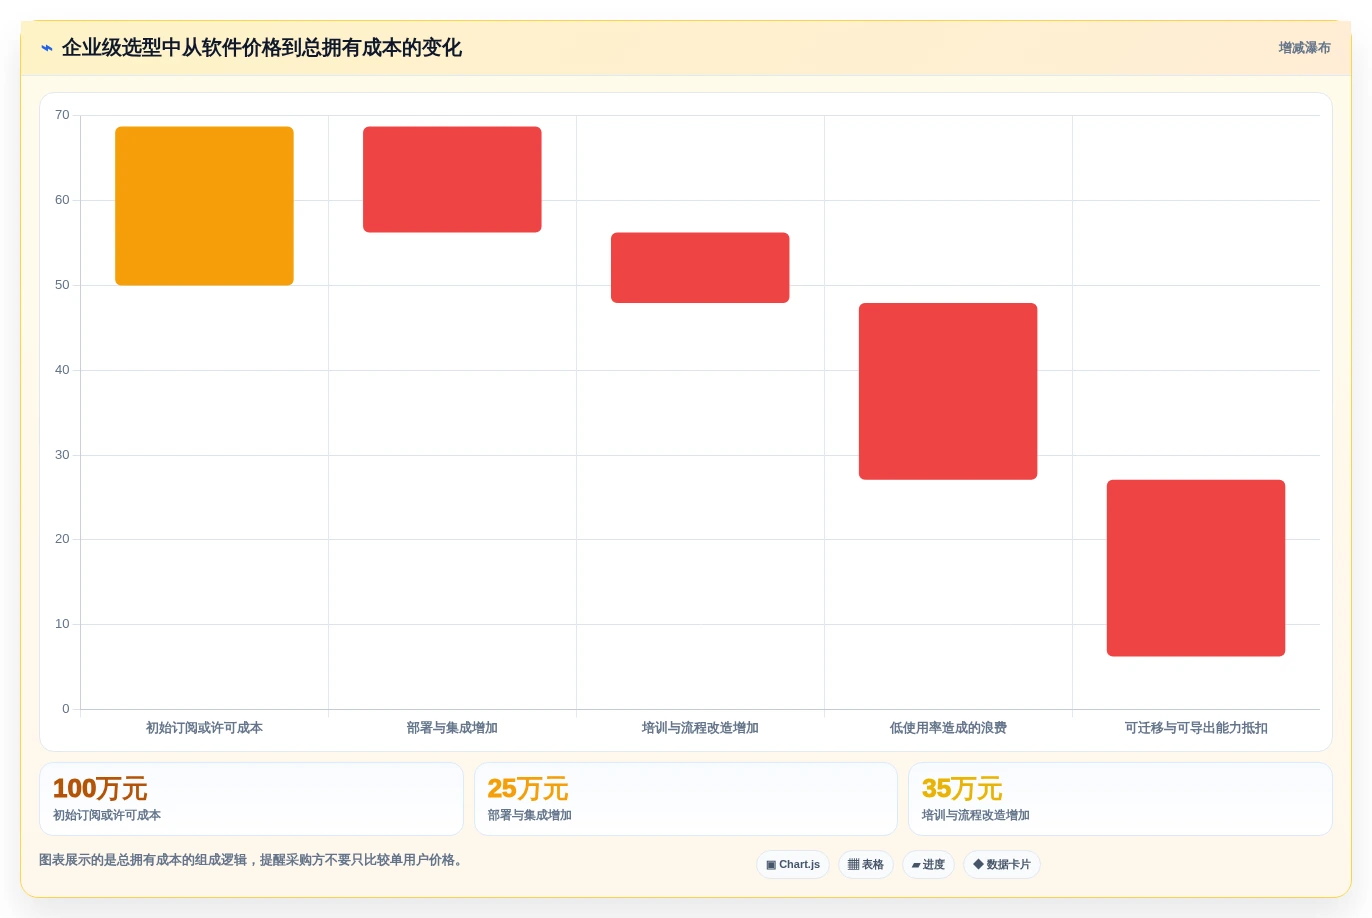Click the 数据卡片 tag pill
This screenshot has height=918, width=1372.
[x=1001, y=864]
